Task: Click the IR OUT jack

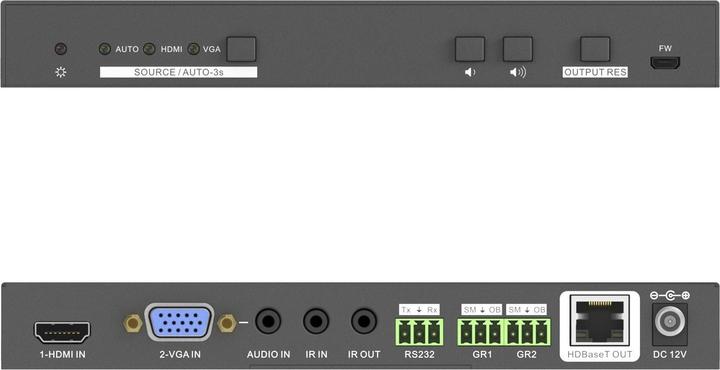Action: coord(364,321)
